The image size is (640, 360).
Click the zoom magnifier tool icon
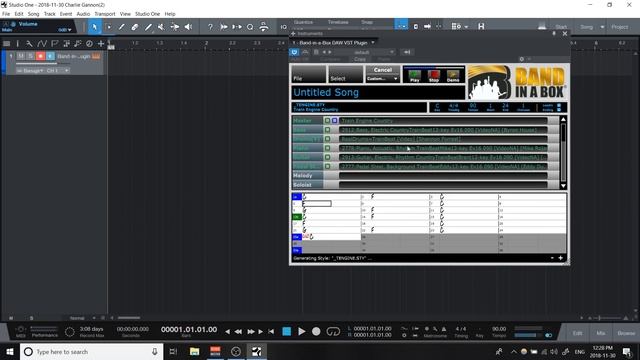coord(250,27)
